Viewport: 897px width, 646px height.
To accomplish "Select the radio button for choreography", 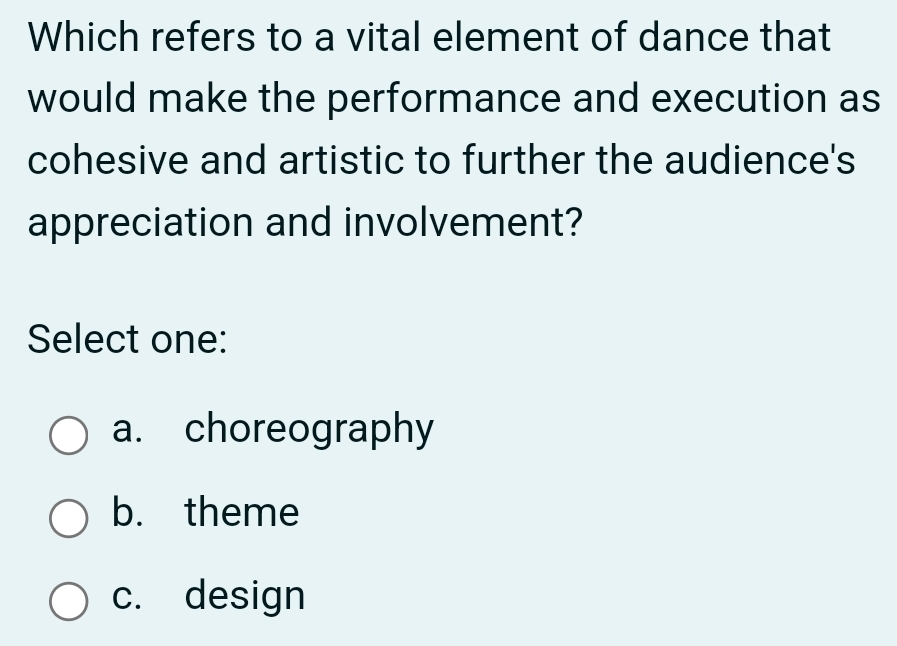I will point(69,436).
